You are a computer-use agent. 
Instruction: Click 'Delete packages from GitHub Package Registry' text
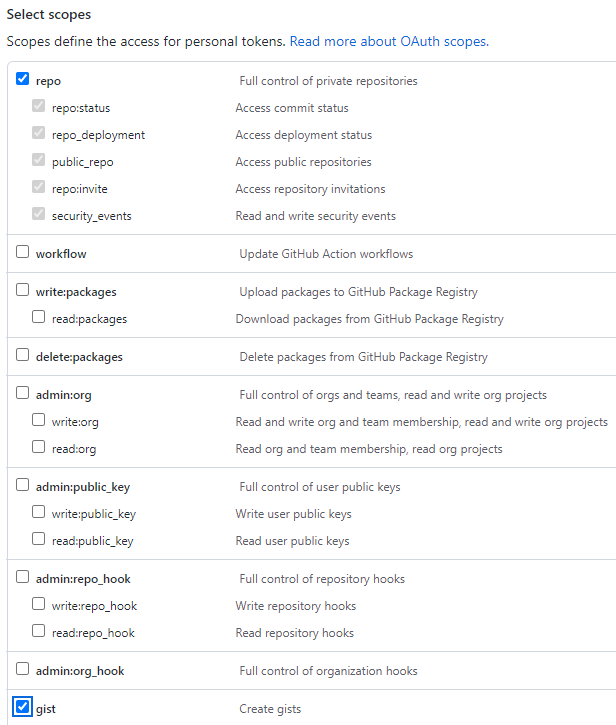[x=363, y=357]
